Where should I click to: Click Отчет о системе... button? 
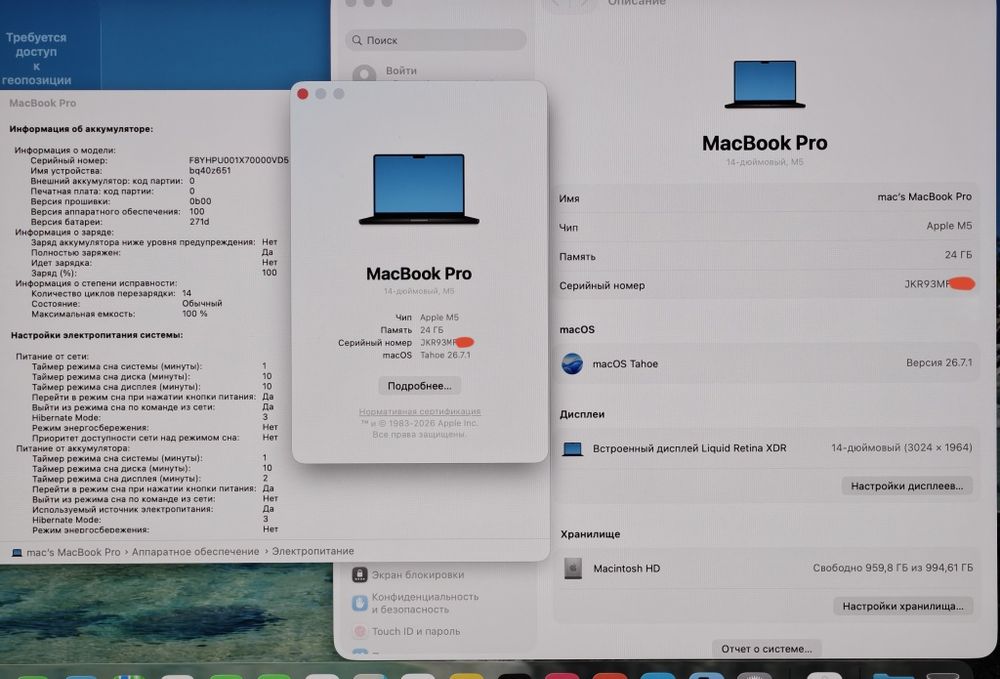click(767, 649)
